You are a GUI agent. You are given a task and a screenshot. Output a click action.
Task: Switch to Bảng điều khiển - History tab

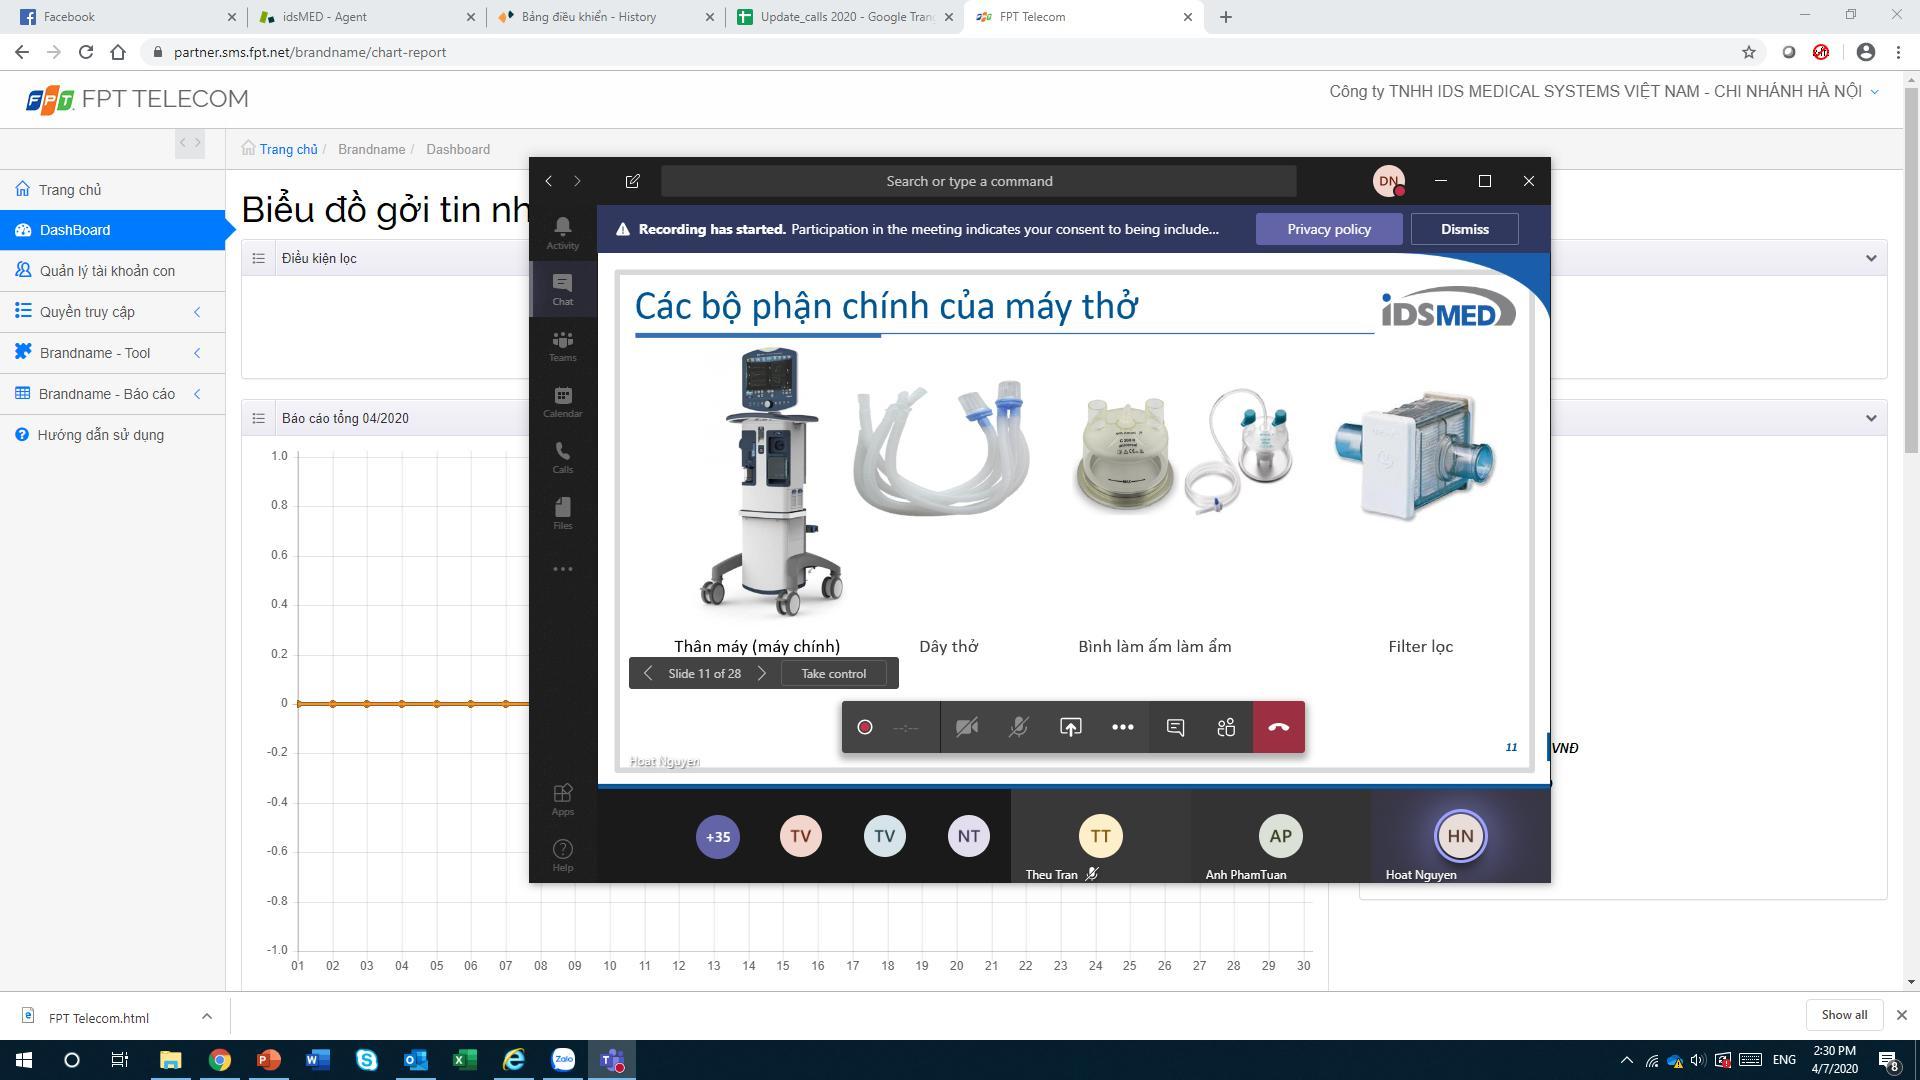pos(605,17)
